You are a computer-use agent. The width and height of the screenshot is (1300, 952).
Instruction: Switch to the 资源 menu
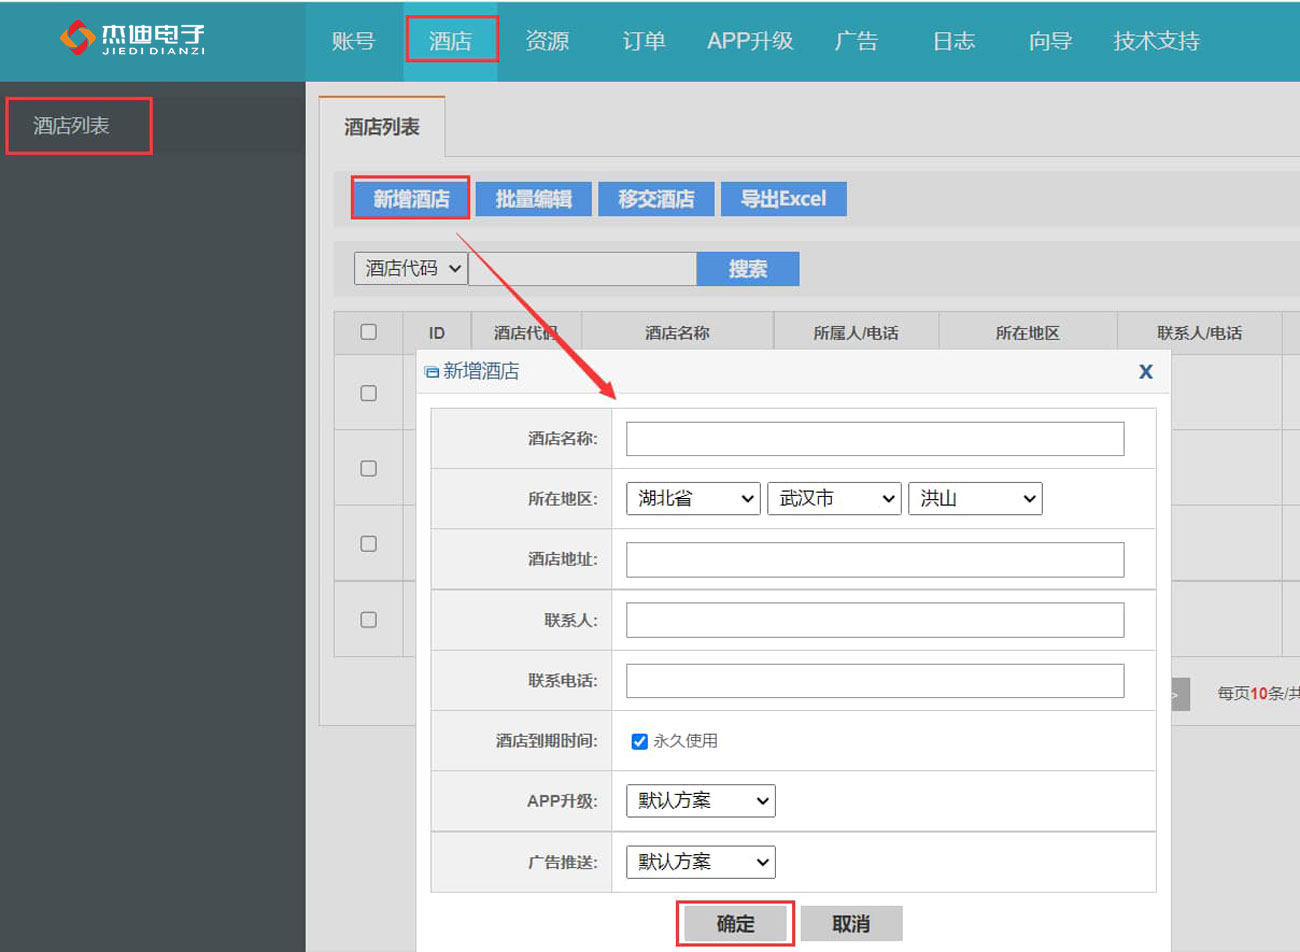click(547, 41)
